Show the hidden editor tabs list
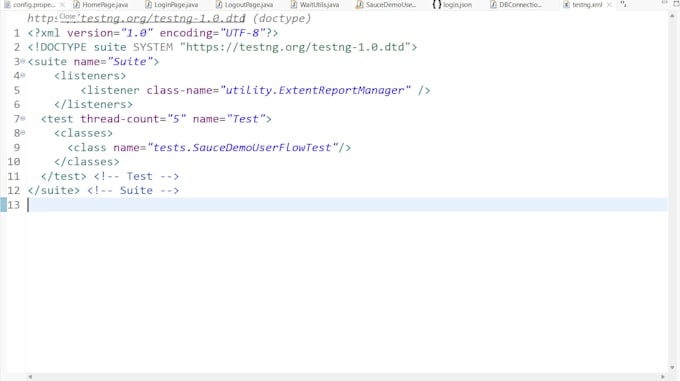Screen dimensions: 680x381 click(x=624, y=4)
